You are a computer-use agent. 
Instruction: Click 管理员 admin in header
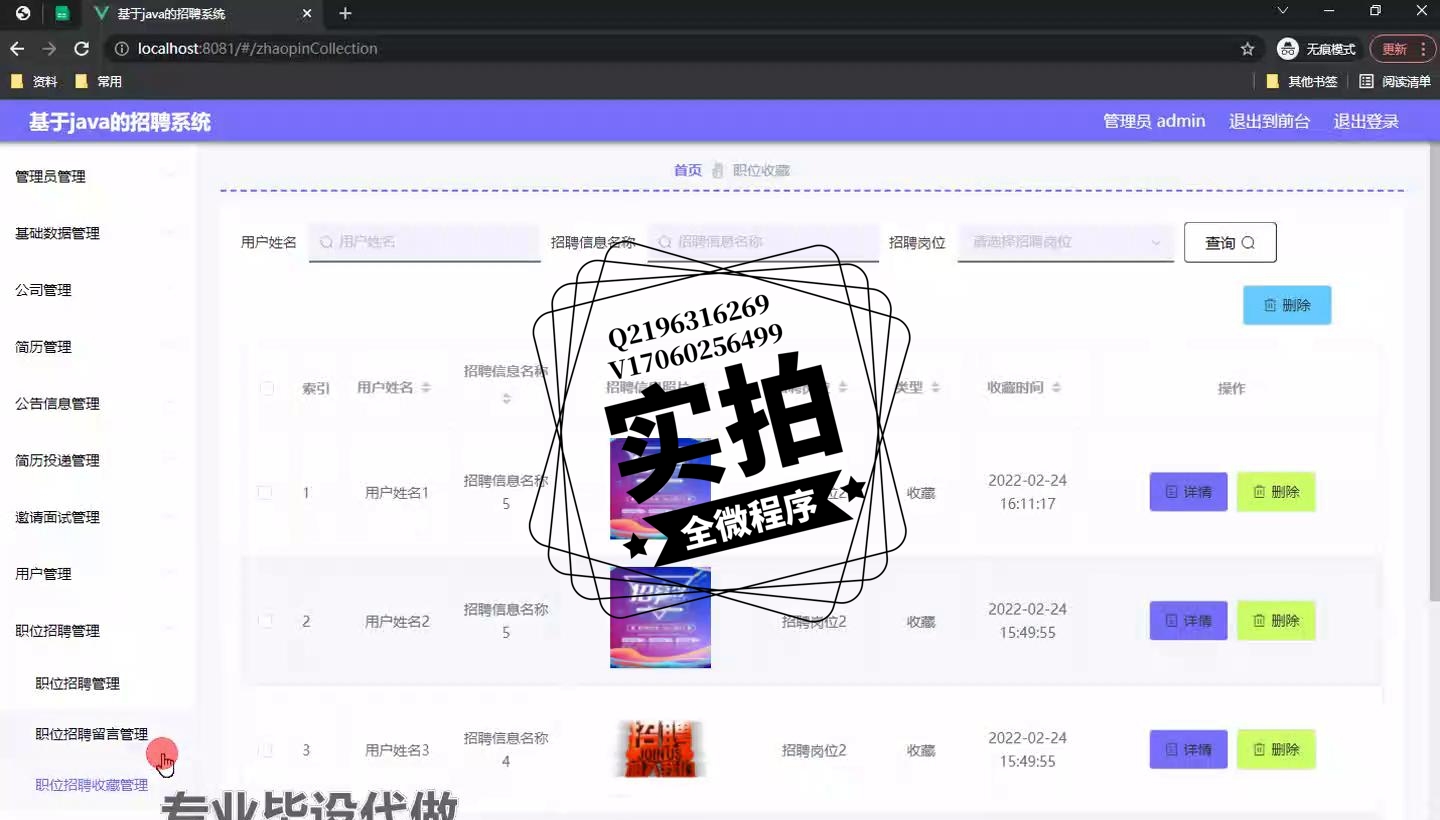[x=1154, y=121]
